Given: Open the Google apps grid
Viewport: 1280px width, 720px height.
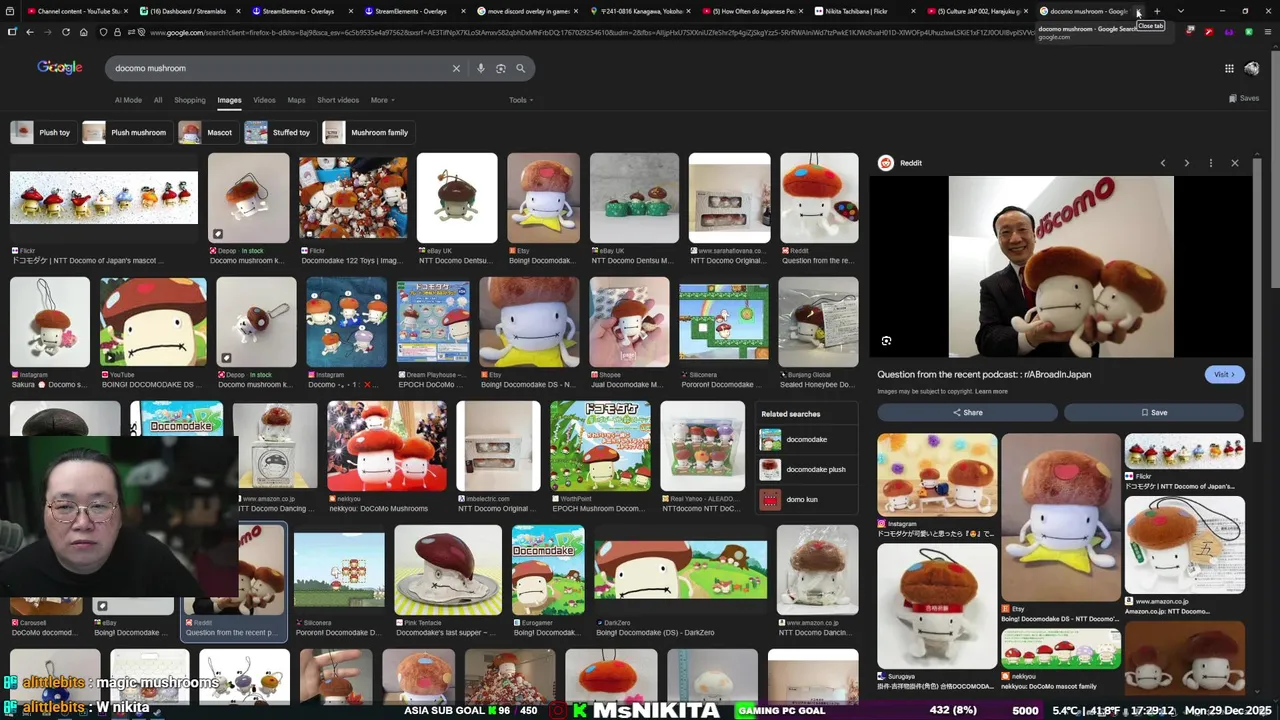Looking at the screenshot, I should [x=1229, y=68].
